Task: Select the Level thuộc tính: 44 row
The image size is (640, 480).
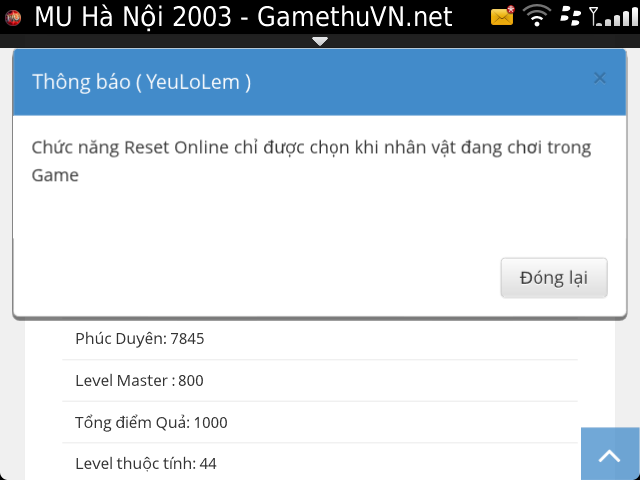Action: 320,463
